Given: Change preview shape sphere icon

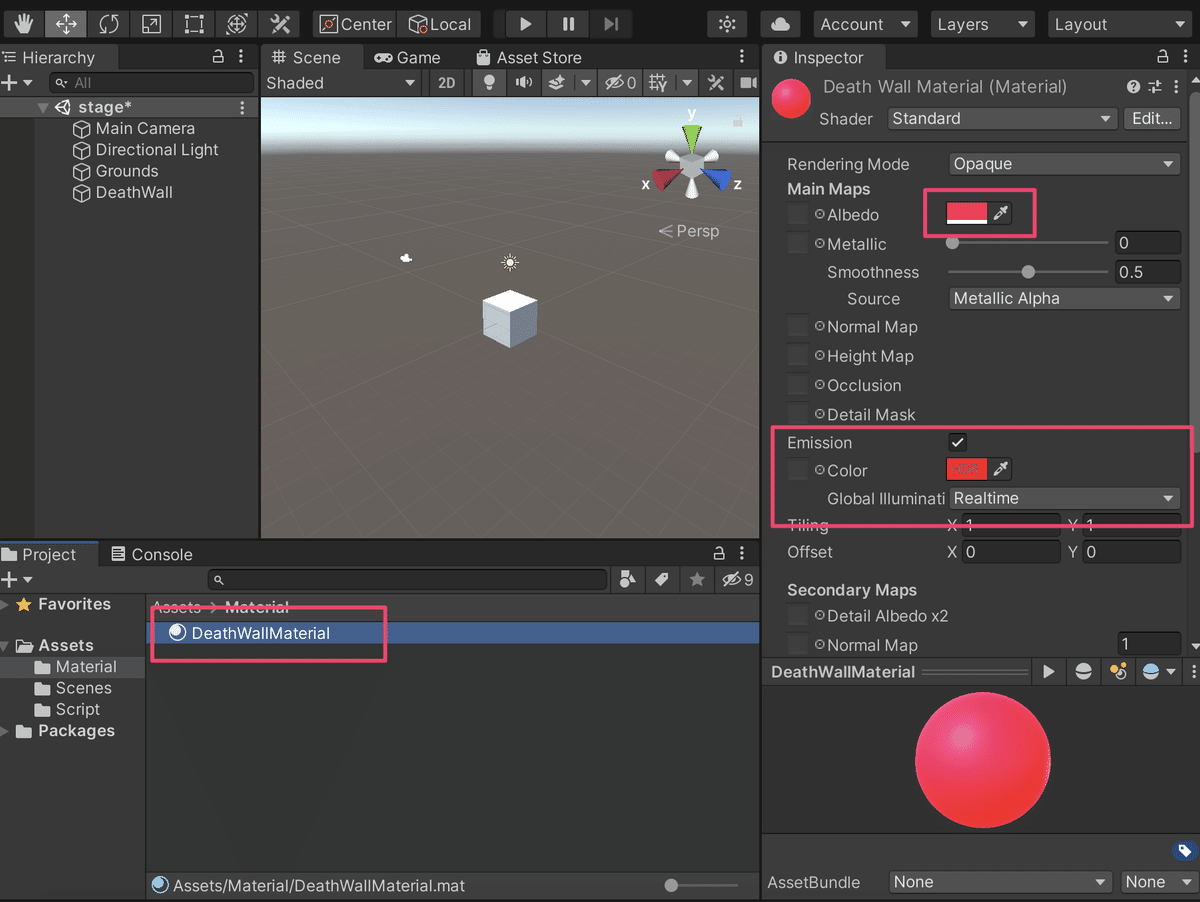Looking at the screenshot, I should [x=1083, y=672].
